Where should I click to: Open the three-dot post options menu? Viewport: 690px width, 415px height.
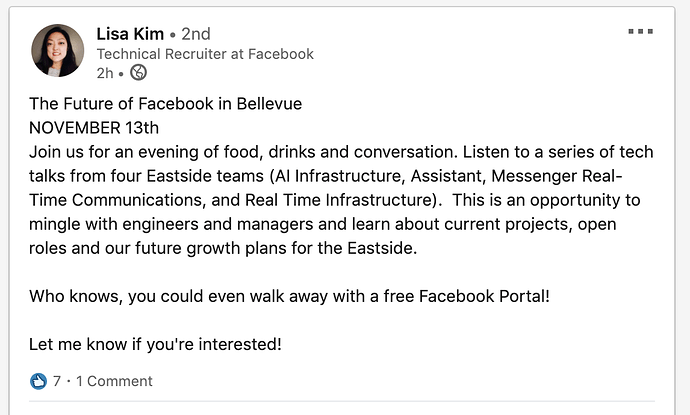(640, 31)
